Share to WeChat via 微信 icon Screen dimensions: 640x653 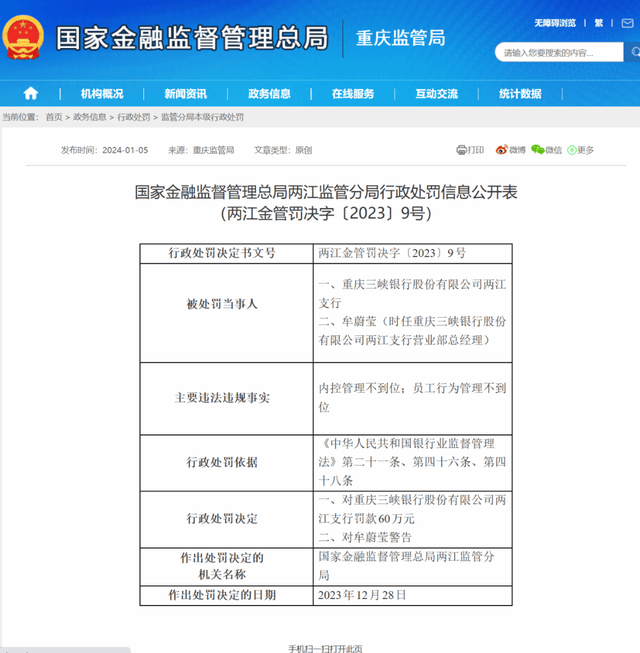click(x=547, y=150)
